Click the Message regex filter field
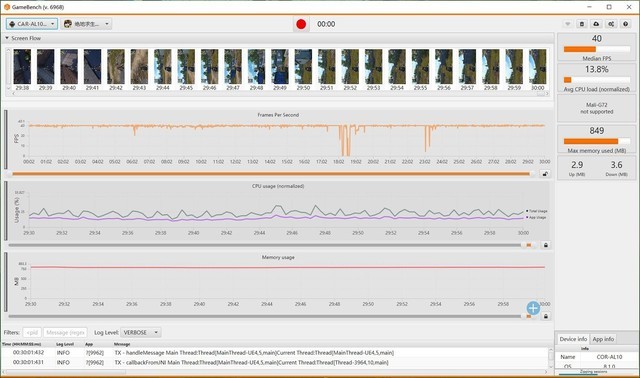The image size is (640, 378). (x=65, y=332)
